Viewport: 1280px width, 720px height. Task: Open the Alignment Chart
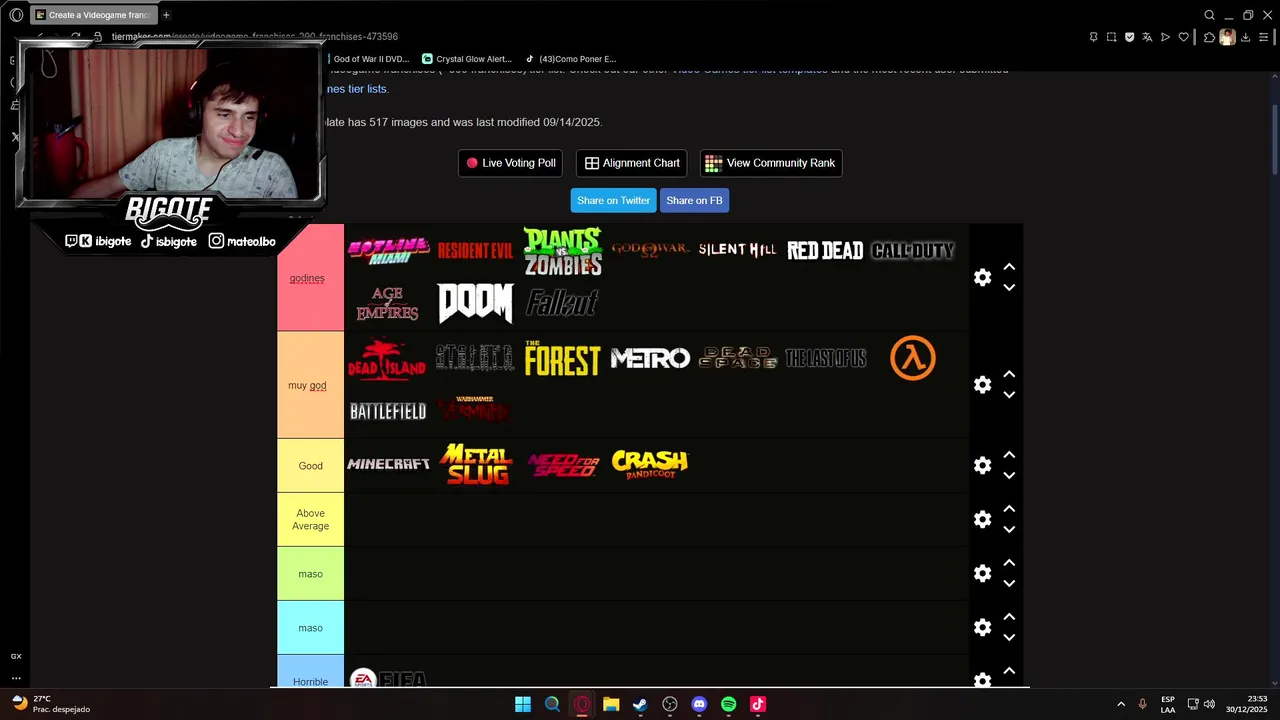[631, 163]
